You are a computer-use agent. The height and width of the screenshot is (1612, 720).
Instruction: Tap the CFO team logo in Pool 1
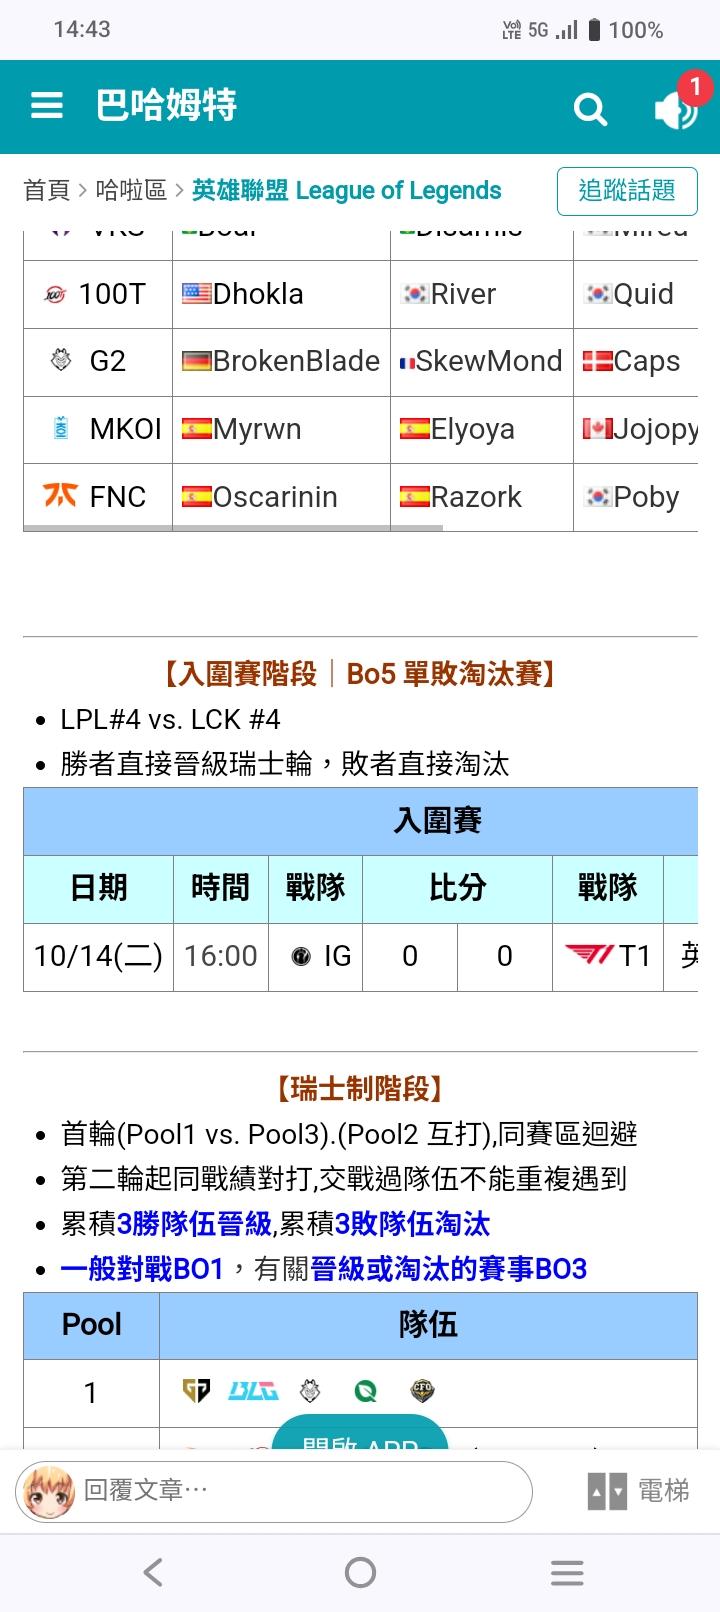point(423,1391)
